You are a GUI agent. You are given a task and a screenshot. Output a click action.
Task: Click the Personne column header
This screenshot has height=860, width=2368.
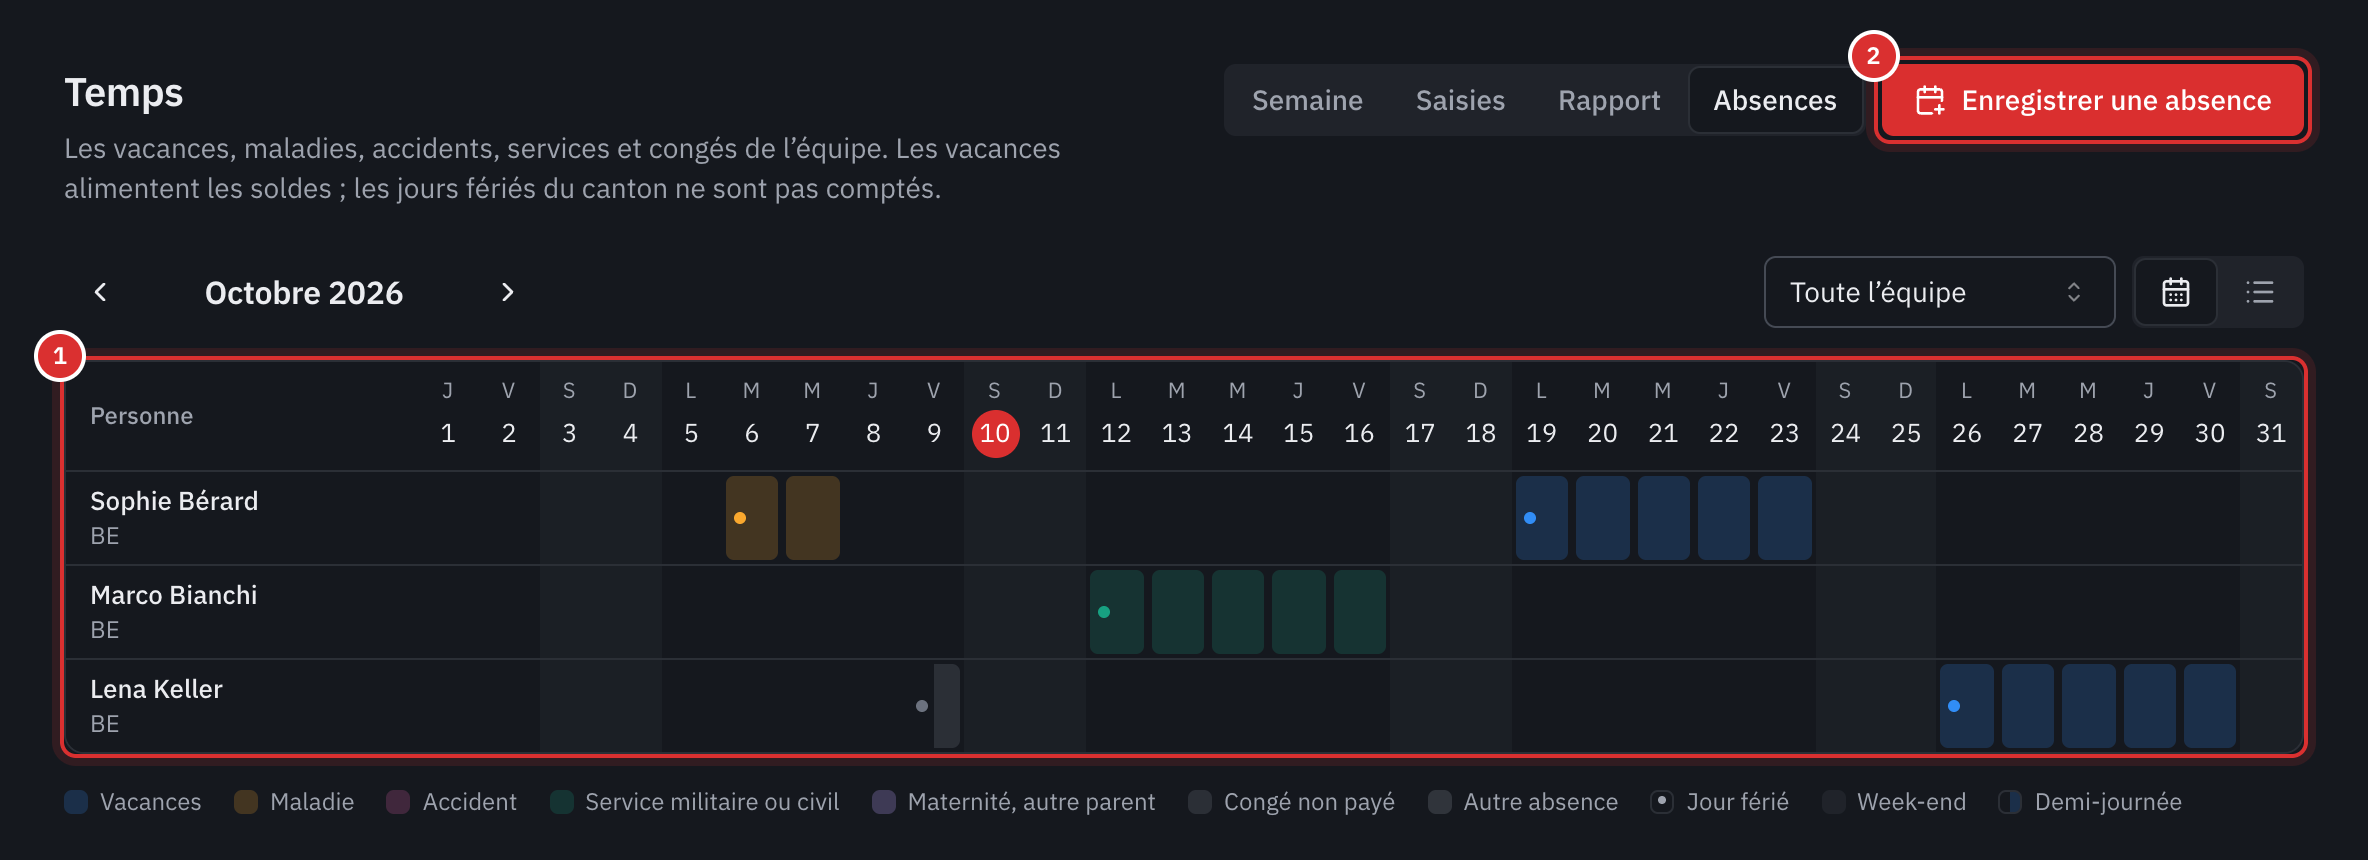point(141,416)
